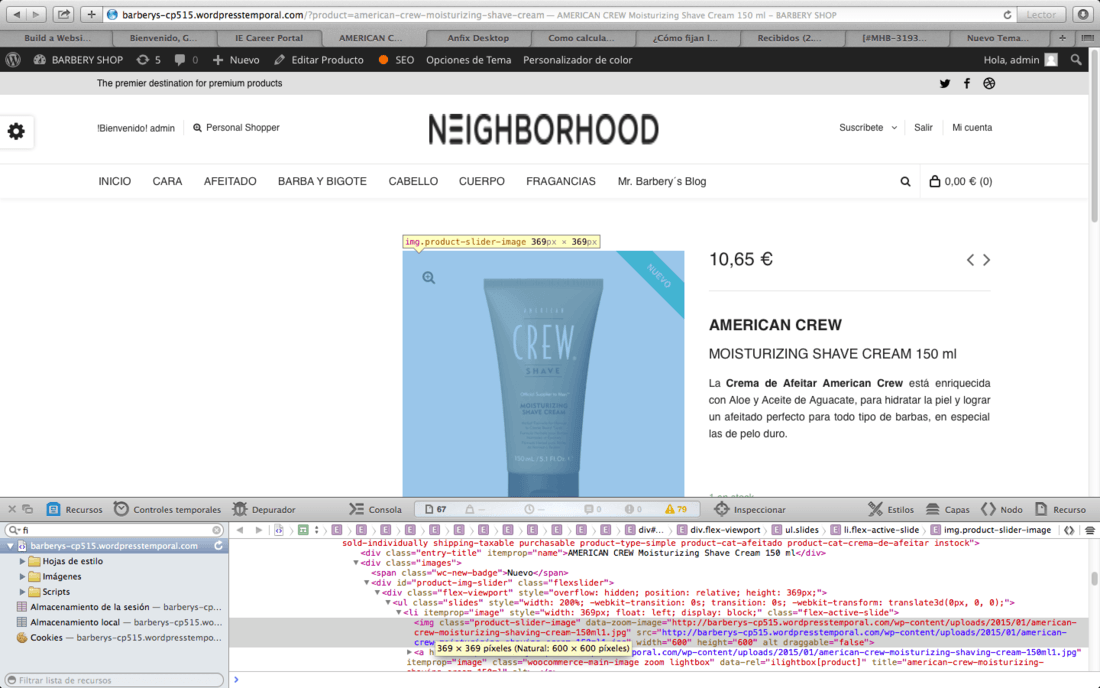The width and height of the screenshot is (1100, 688).
Task: Expand the Hojas de estilo folder
Action: pos(22,561)
